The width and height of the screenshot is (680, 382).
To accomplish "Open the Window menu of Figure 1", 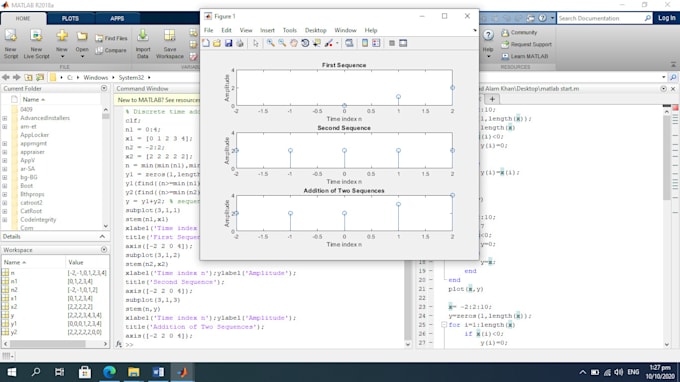I will (x=345, y=30).
